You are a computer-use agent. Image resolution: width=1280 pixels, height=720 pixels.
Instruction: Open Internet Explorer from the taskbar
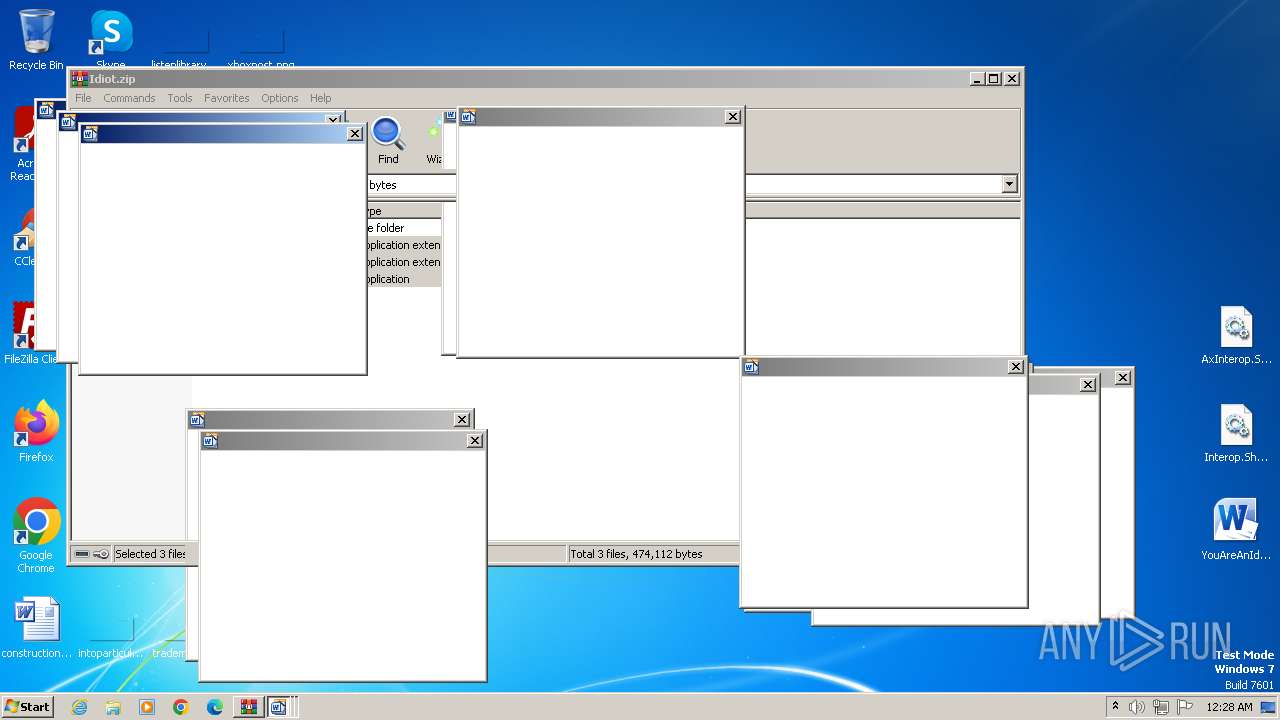point(79,707)
